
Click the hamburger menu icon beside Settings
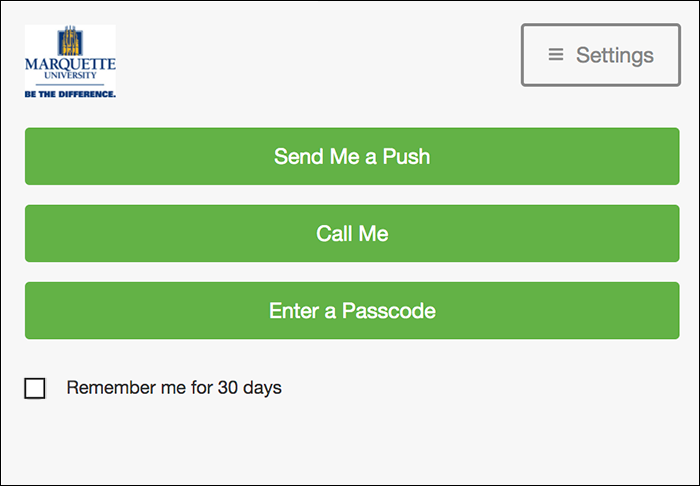click(x=556, y=55)
